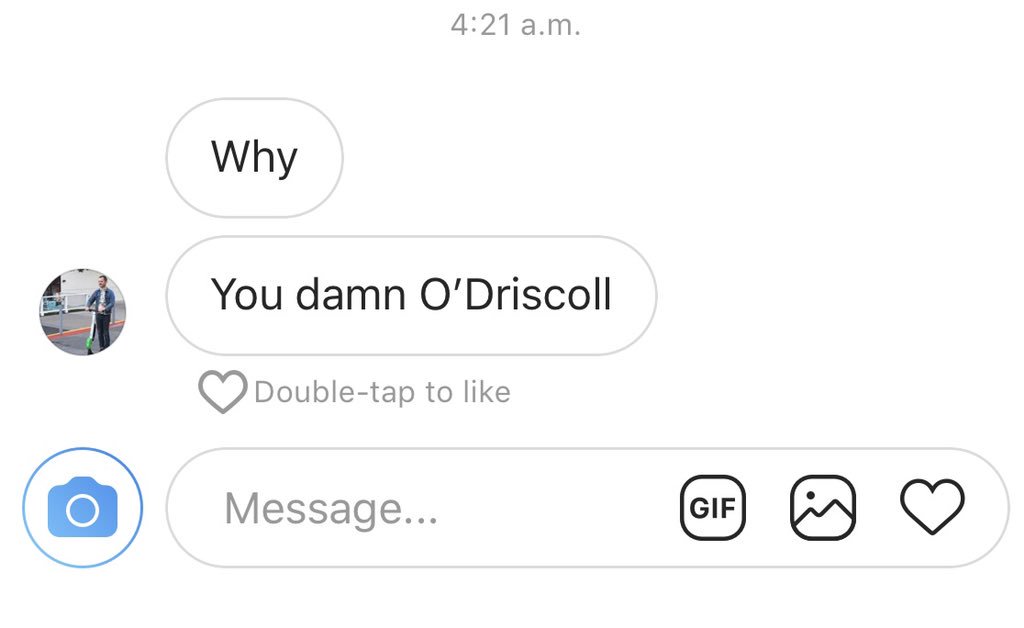This screenshot has height=628, width=1024.
Task: Click the "Message..." placeholder text
Action: point(331,509)
